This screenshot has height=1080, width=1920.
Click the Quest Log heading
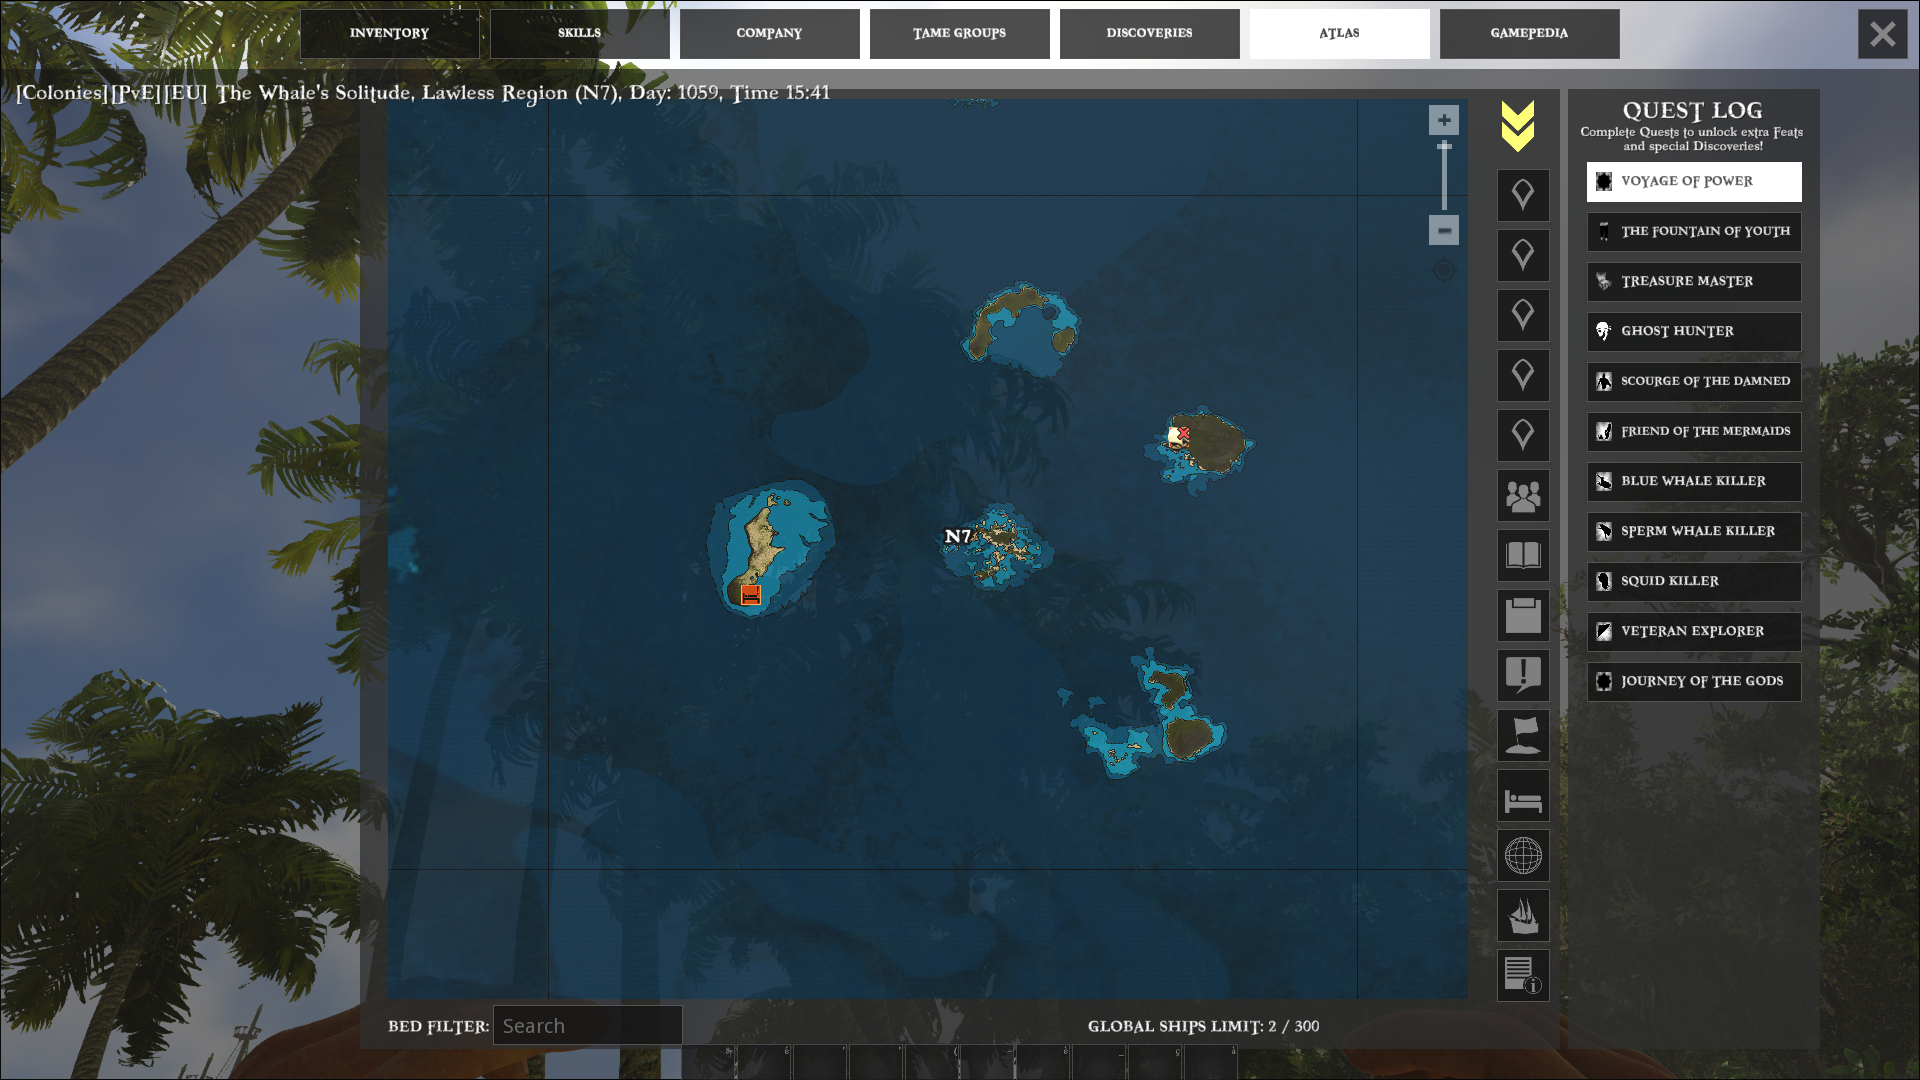[x=1692, y=111]
